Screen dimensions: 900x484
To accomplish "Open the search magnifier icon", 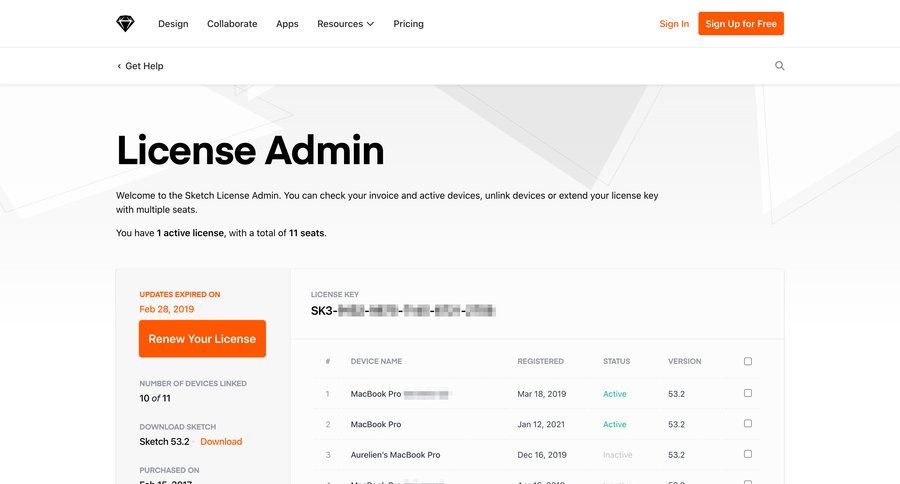I will coord(779,65).
